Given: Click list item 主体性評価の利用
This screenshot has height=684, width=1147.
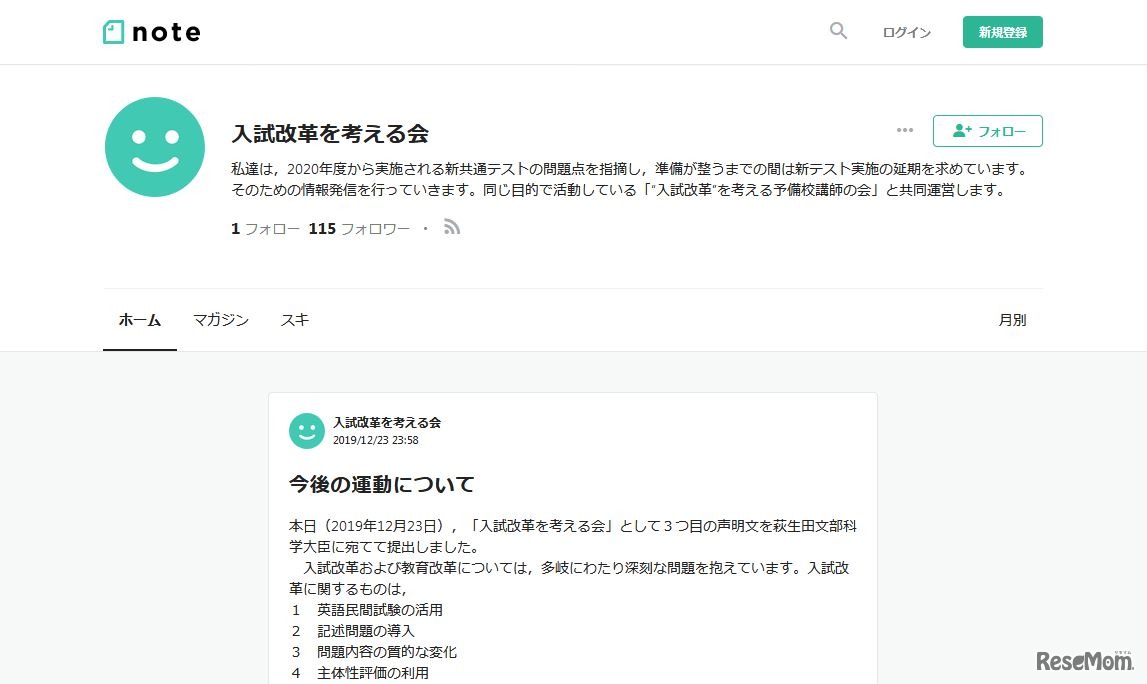Looking at the screenshot, I should pyautogui.click(x=373, y=673).
